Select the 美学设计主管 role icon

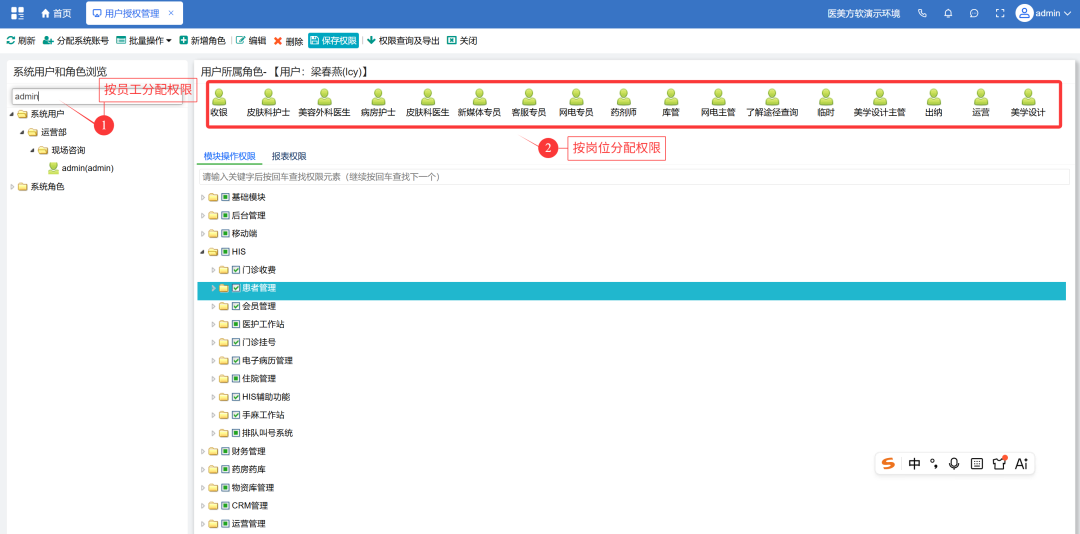point(880,96)
